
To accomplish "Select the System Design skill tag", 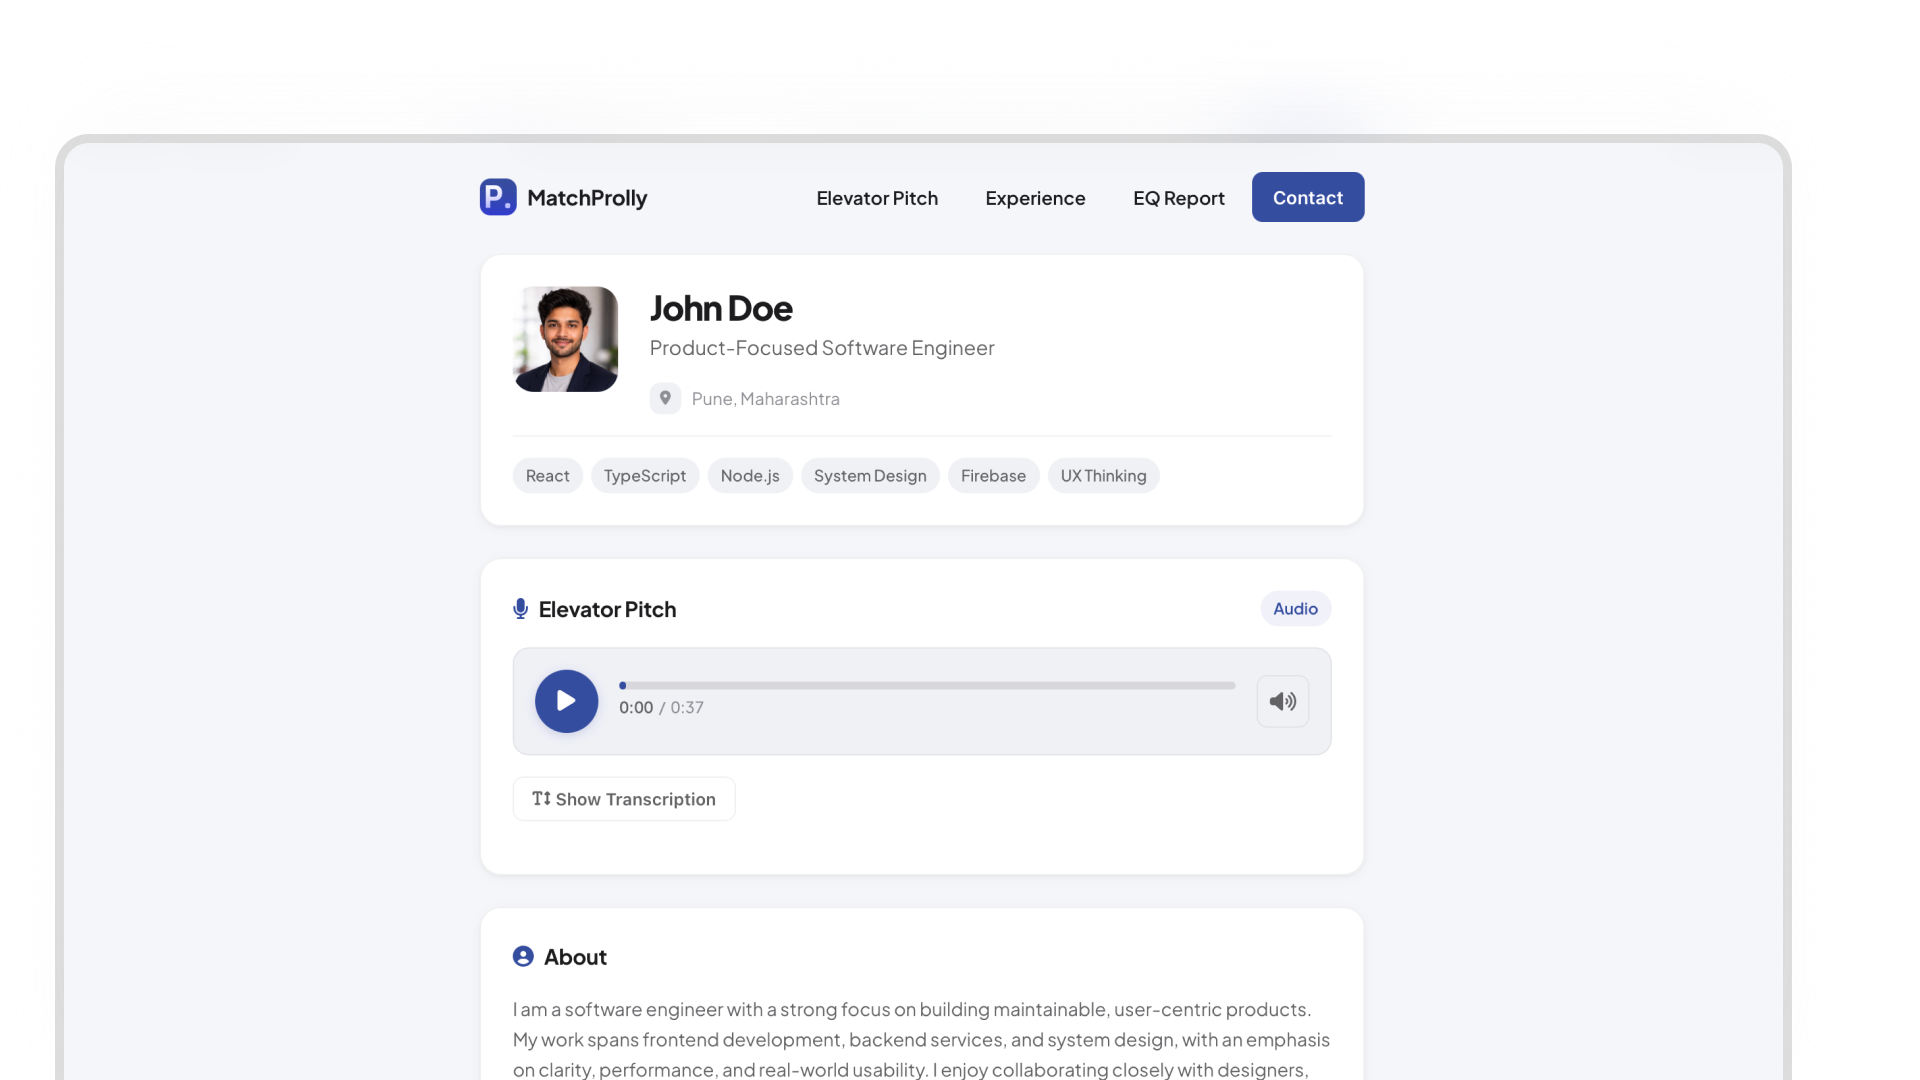I will point(869,475).
